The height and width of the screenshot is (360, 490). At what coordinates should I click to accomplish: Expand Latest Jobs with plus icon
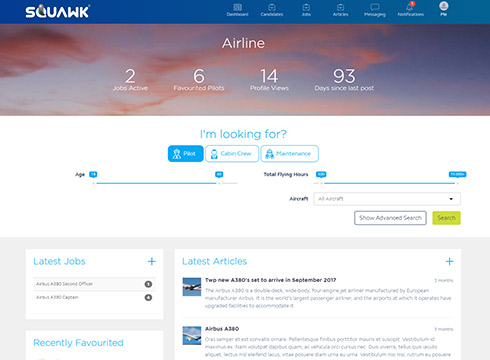152,261
